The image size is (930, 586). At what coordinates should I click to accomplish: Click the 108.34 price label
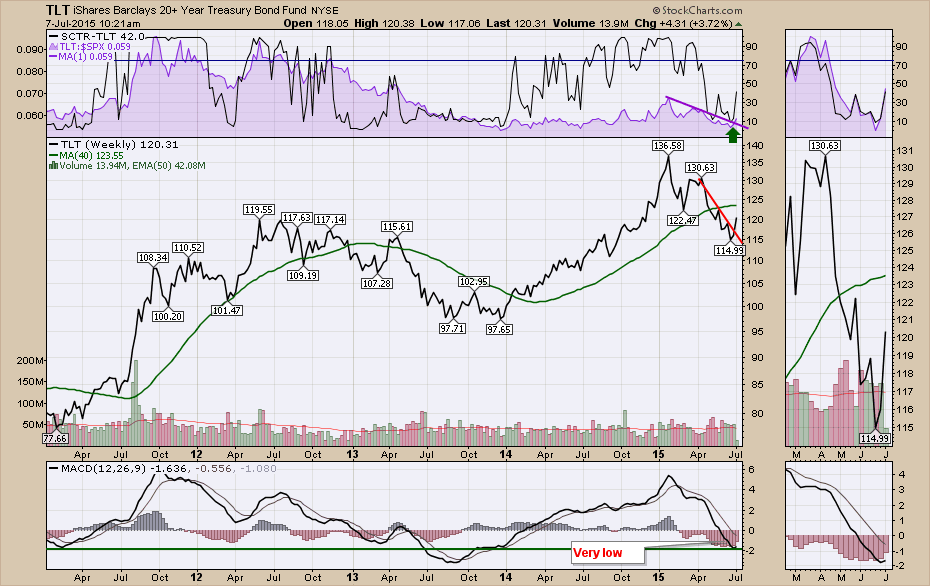click(x=152, y=257)
